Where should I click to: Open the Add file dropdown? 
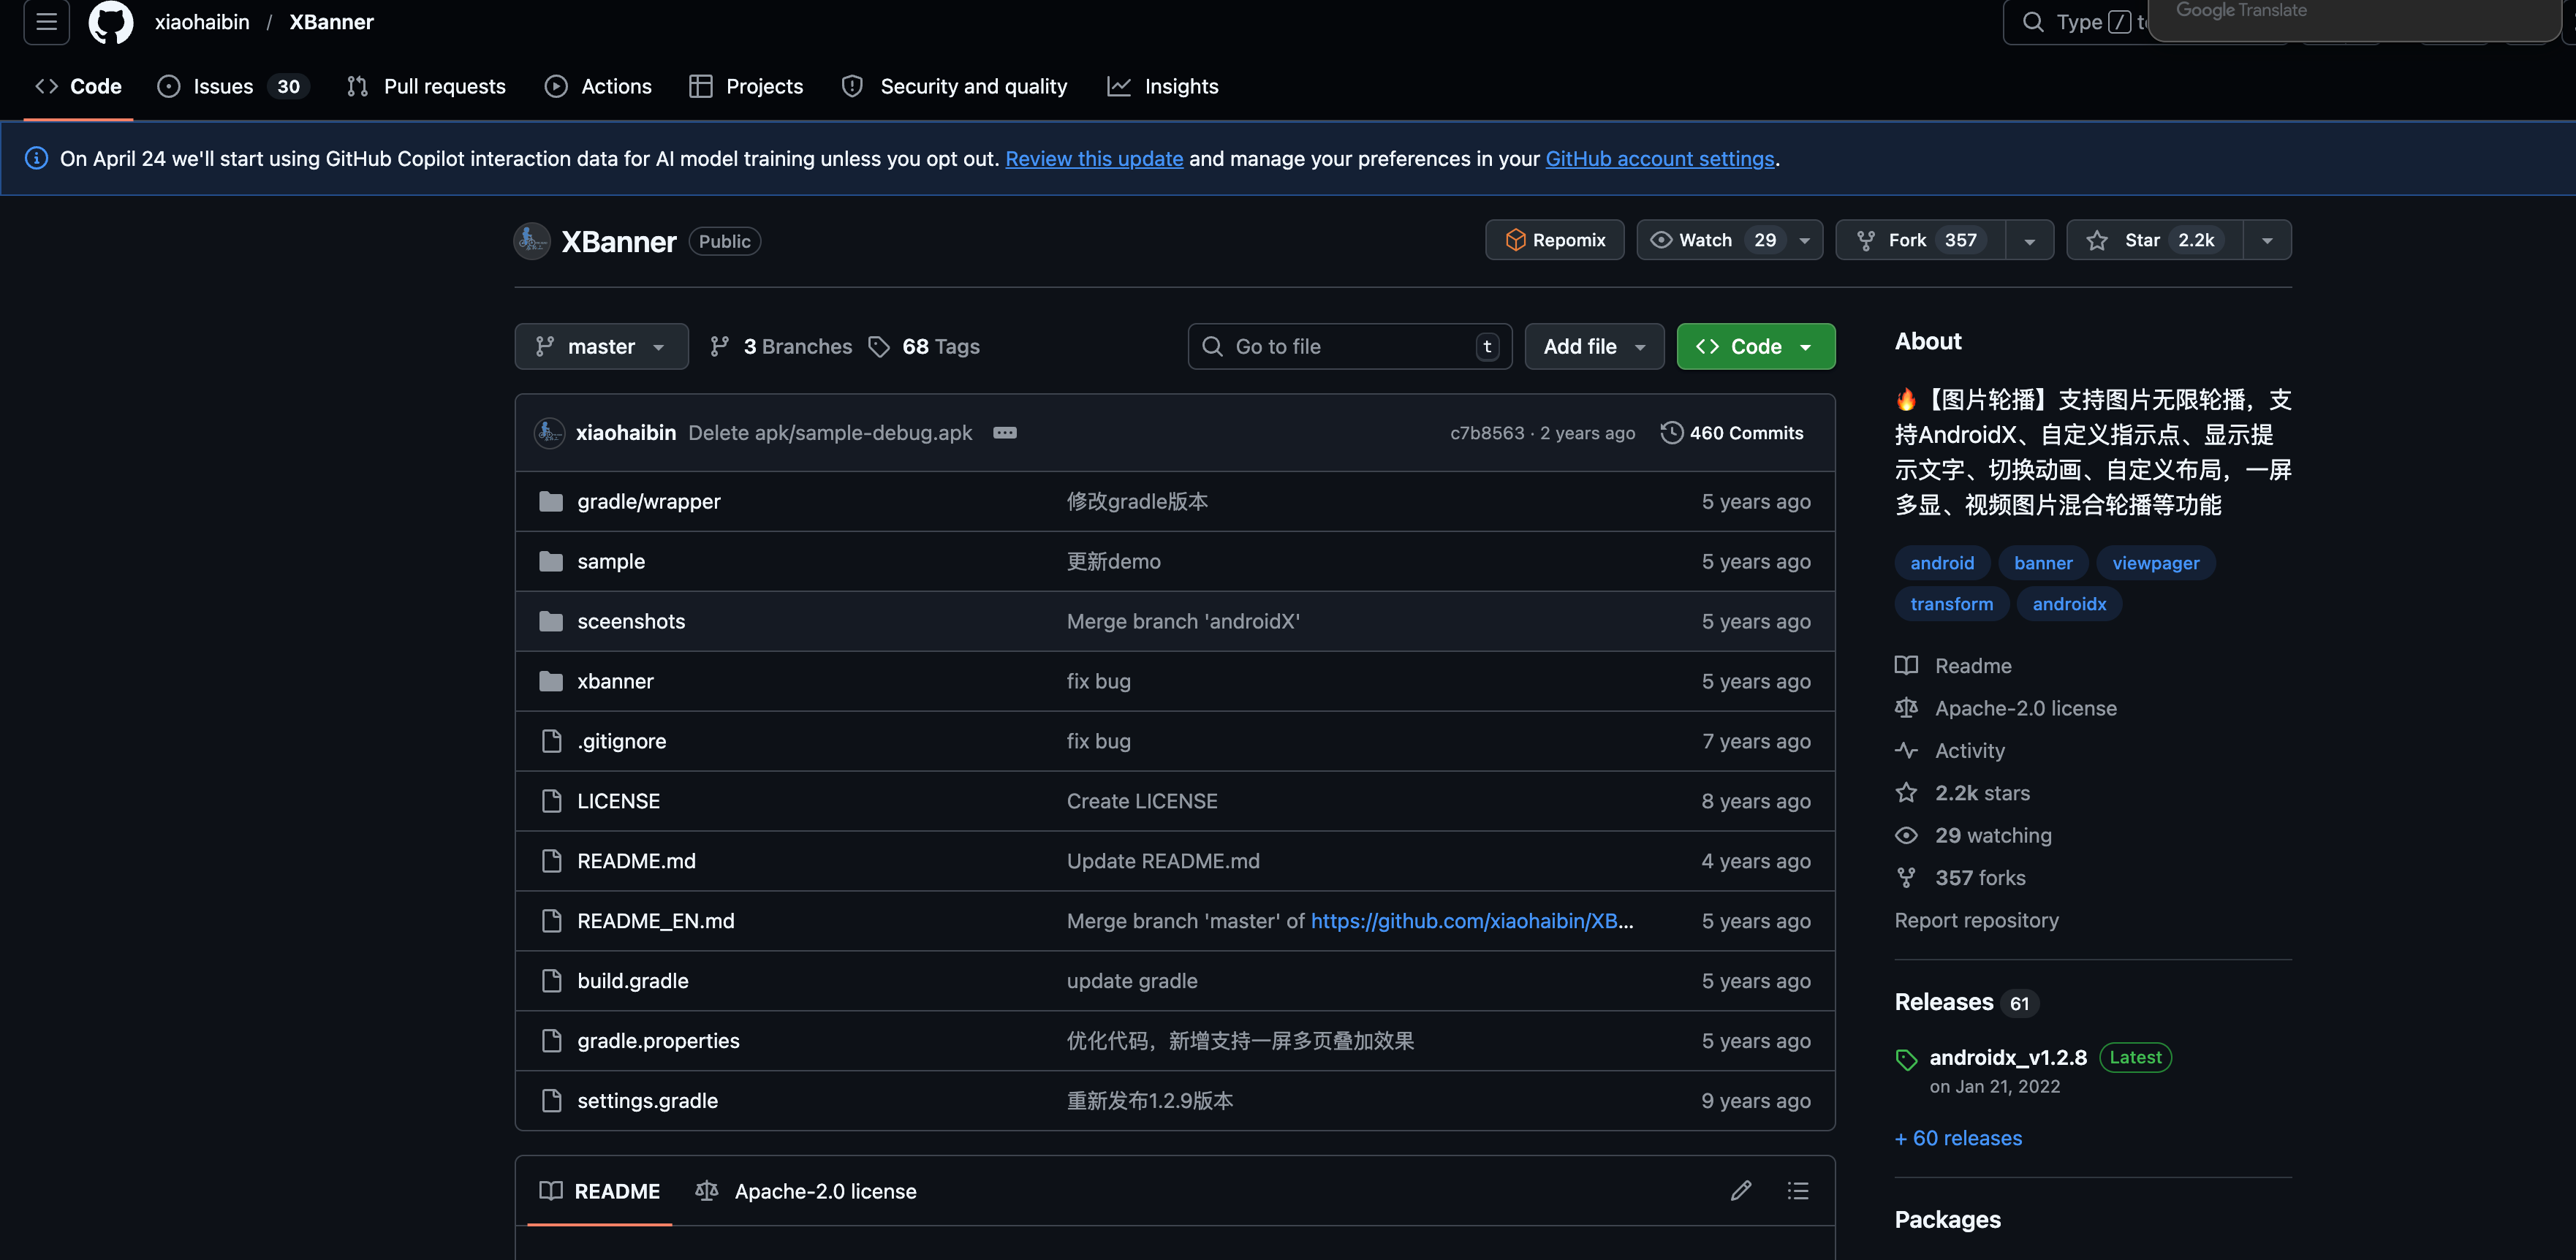[x=1594, y=346]
